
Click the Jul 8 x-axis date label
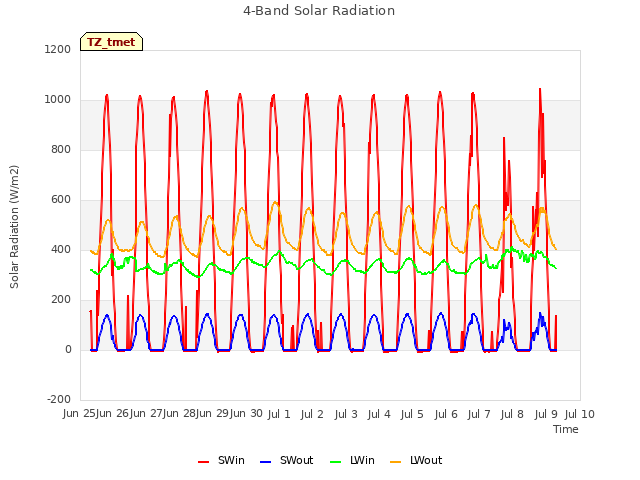click(x=512, y=415)
